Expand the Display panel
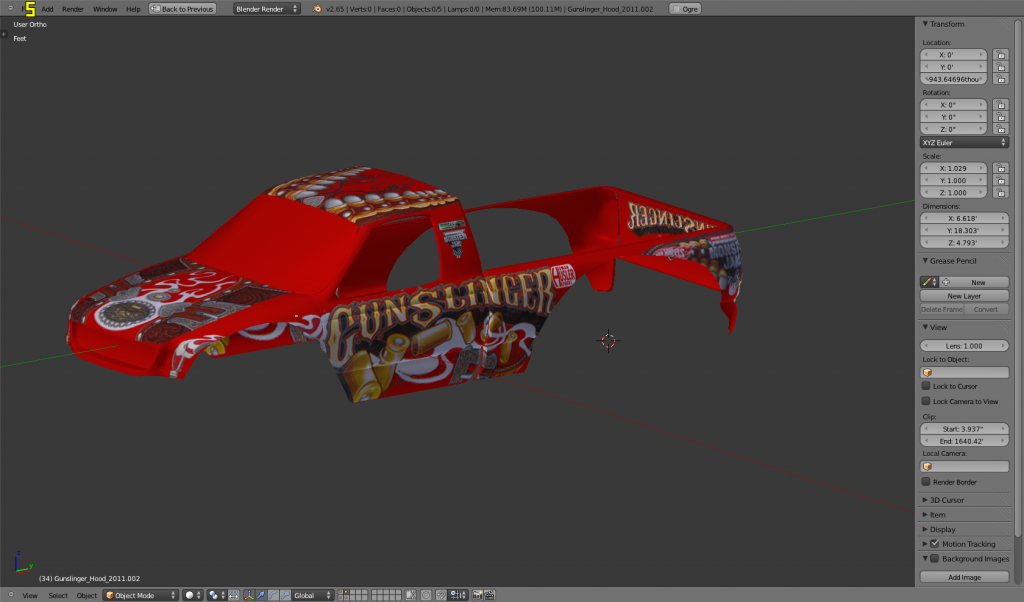1024x602 pixels. click(925, 529)
